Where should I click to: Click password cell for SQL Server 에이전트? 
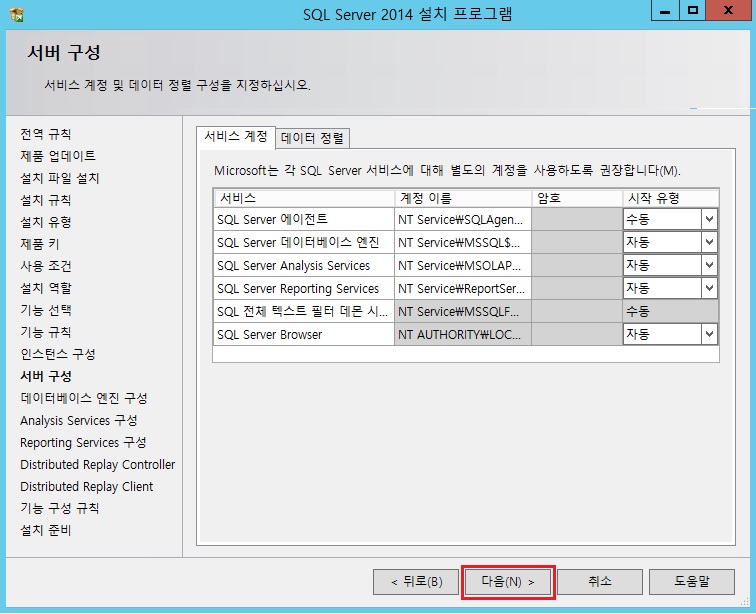[577, 219]
